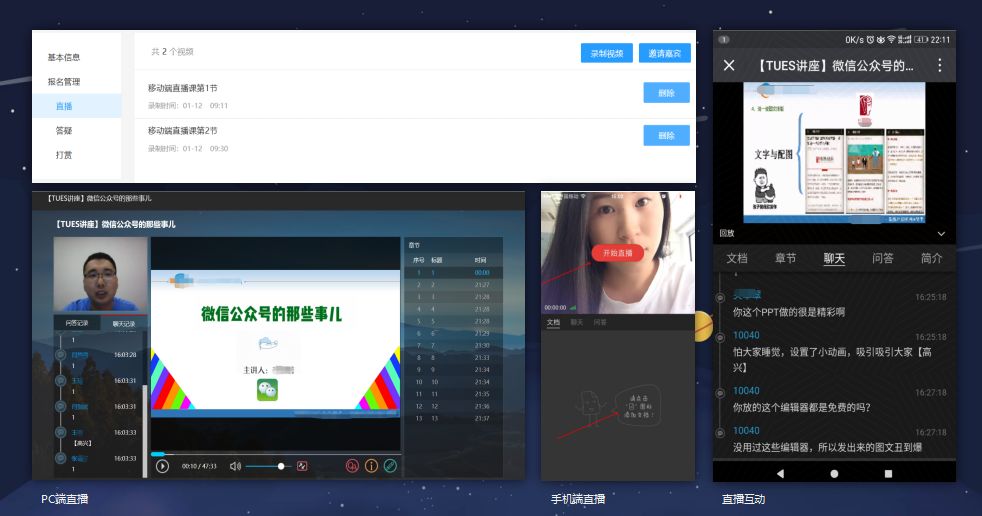Tap the Android recent apps button

tap(888, 473)
